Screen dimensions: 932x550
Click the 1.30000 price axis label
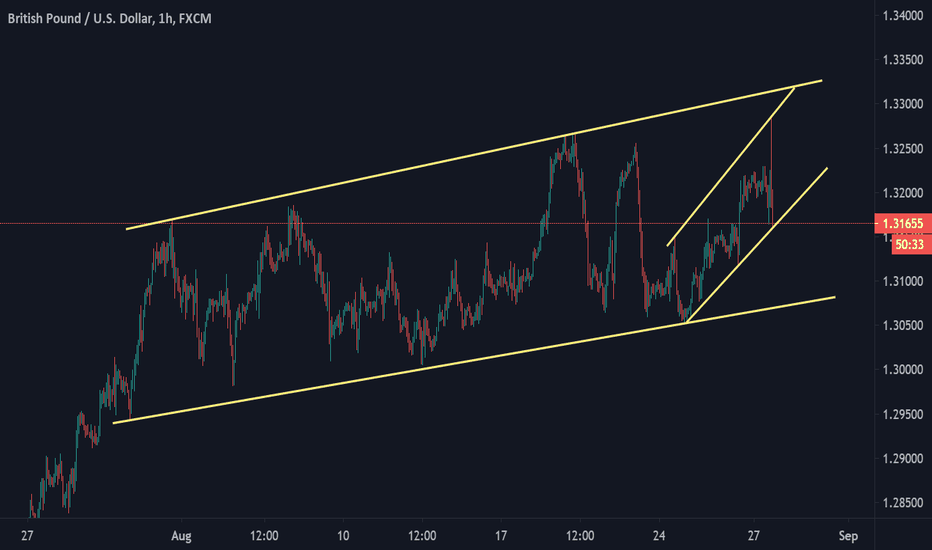point(903,369)
